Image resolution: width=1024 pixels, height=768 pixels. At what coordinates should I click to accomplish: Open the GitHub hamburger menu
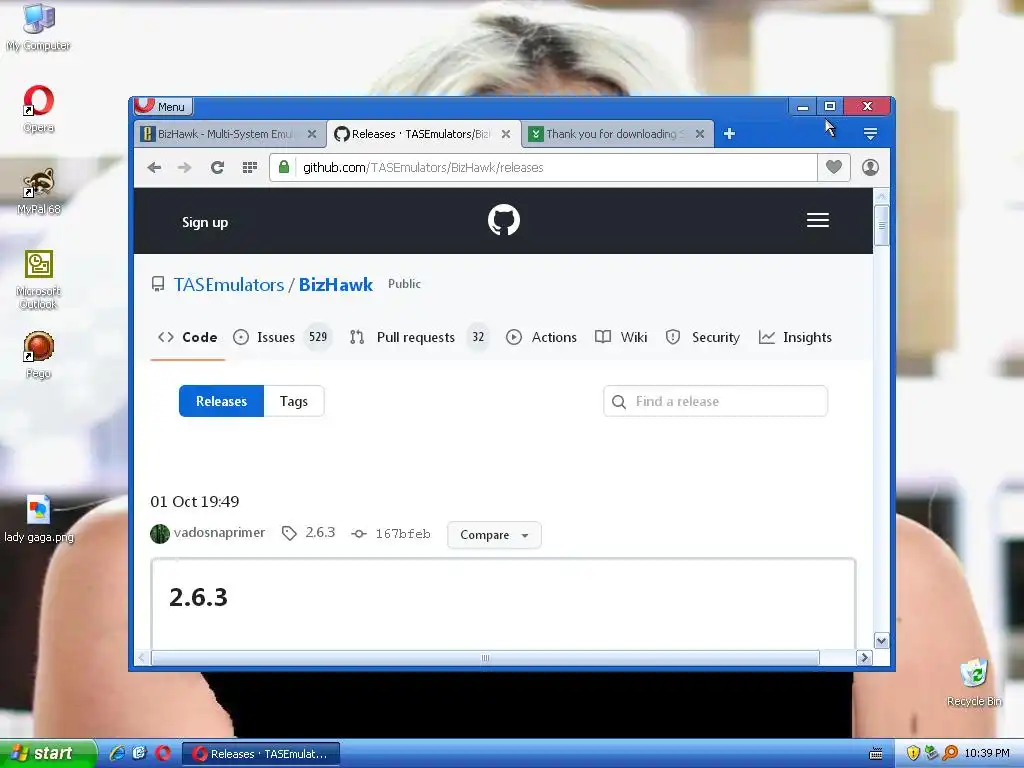click(x=818, y=220)
